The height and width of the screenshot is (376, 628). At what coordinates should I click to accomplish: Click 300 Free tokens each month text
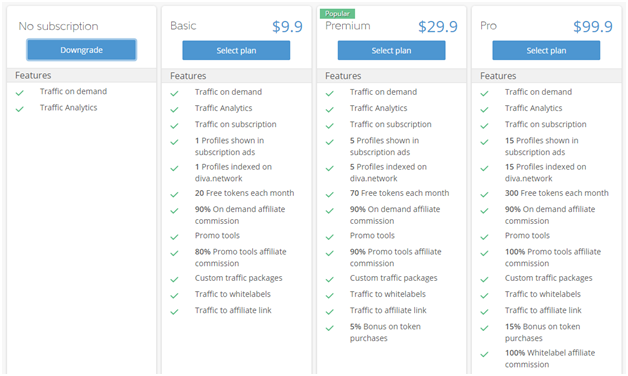coord(557,193)
